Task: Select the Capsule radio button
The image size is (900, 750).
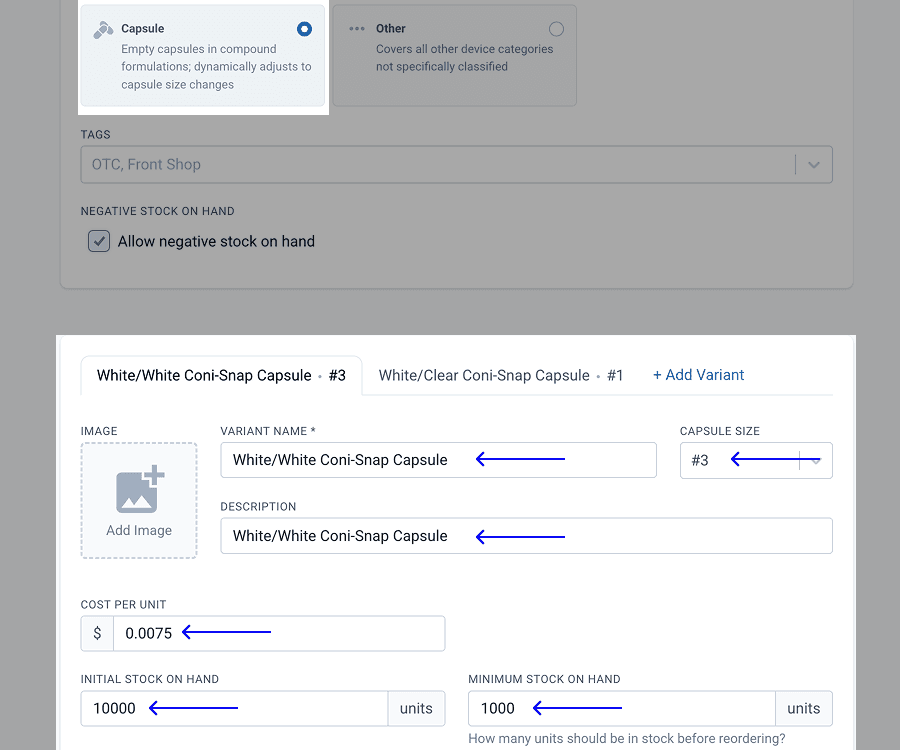Action: point(304,29)
